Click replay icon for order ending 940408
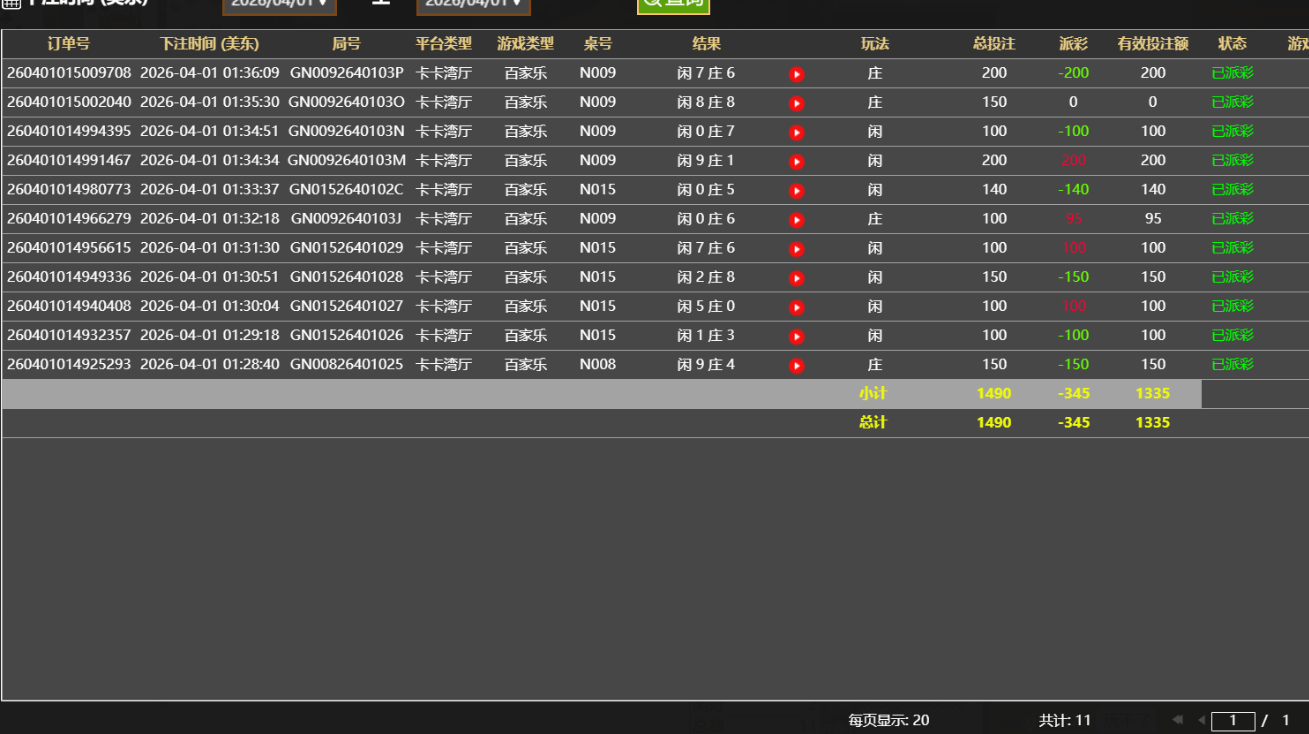The height and width of the screenshot is (734, 1309). pos(796,306)
